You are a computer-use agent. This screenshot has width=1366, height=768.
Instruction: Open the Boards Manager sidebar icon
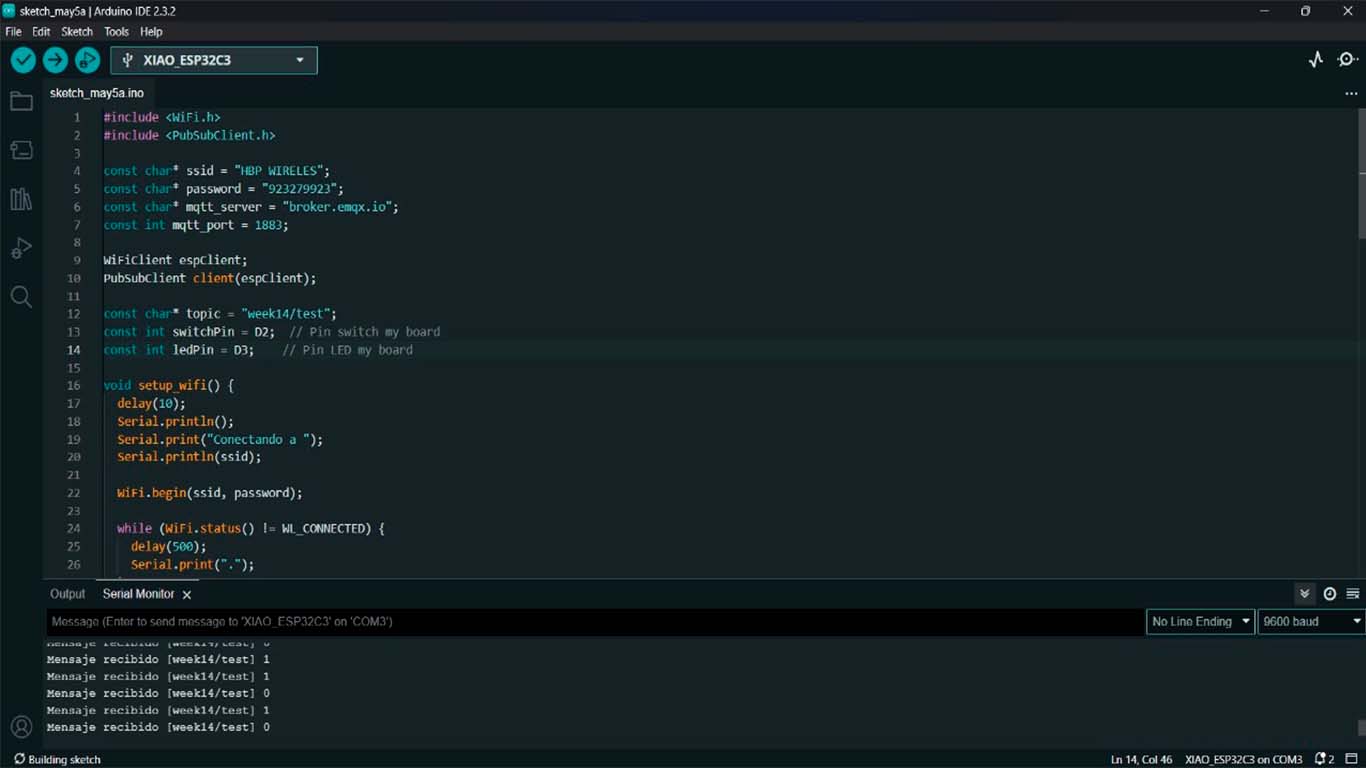click(x=21, y=150)
